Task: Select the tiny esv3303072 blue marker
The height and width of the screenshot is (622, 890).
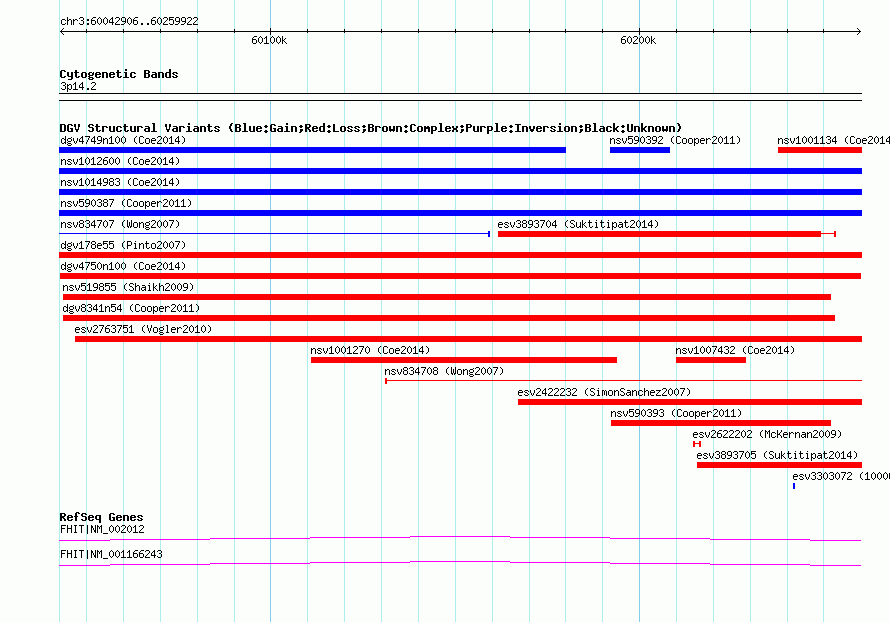Action: click(794, 486)
